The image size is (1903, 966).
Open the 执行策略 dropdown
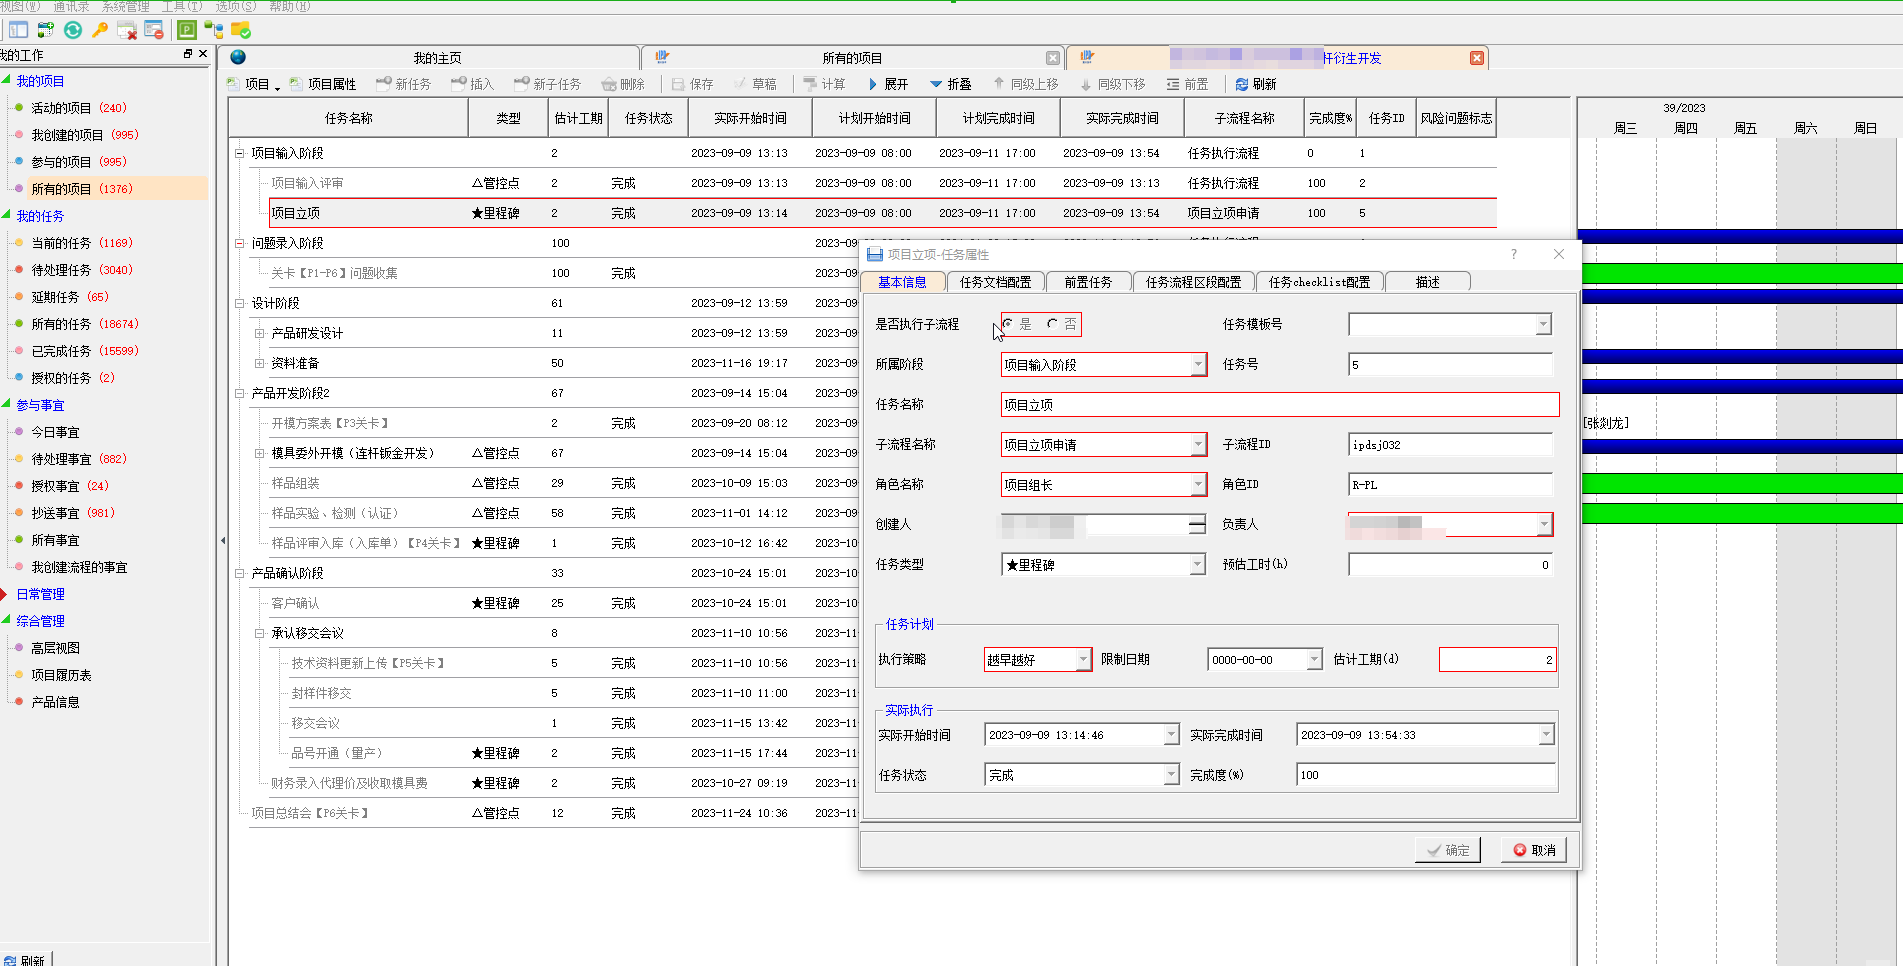[x=1083, y=659]
